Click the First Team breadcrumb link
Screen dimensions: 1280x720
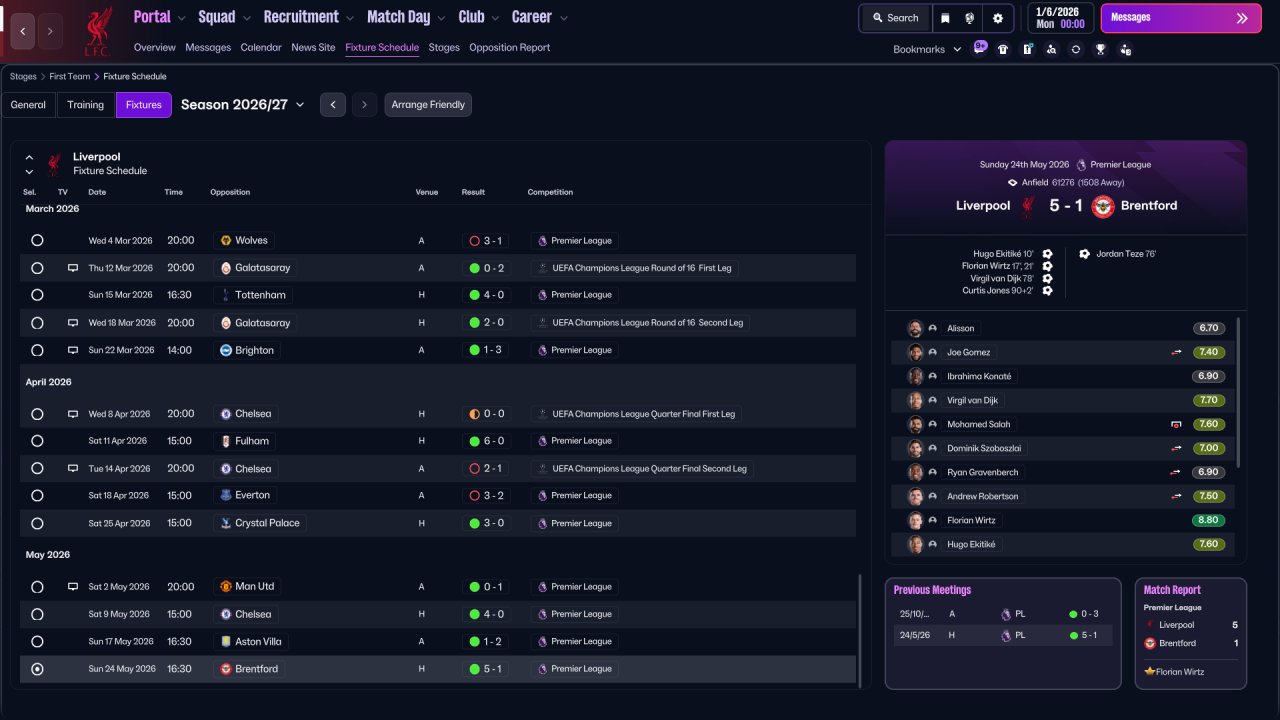tap(70, 76)
